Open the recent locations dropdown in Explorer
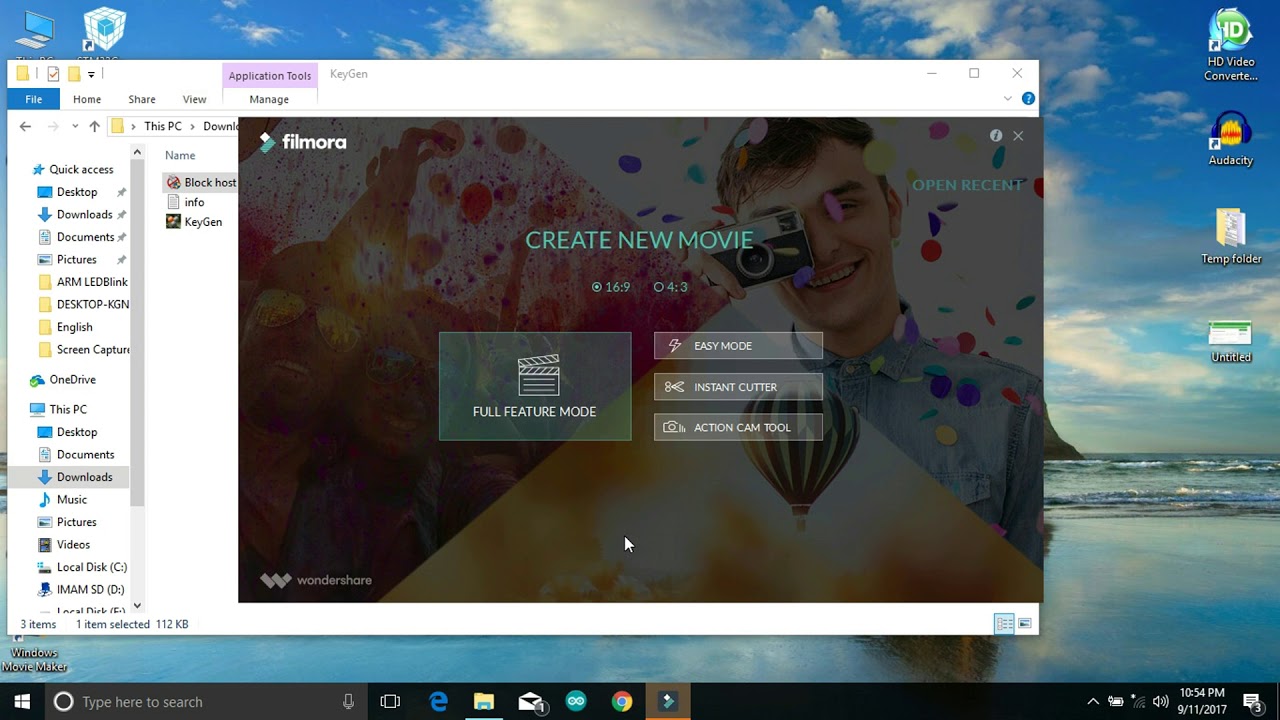 click(x=75, y=126)
